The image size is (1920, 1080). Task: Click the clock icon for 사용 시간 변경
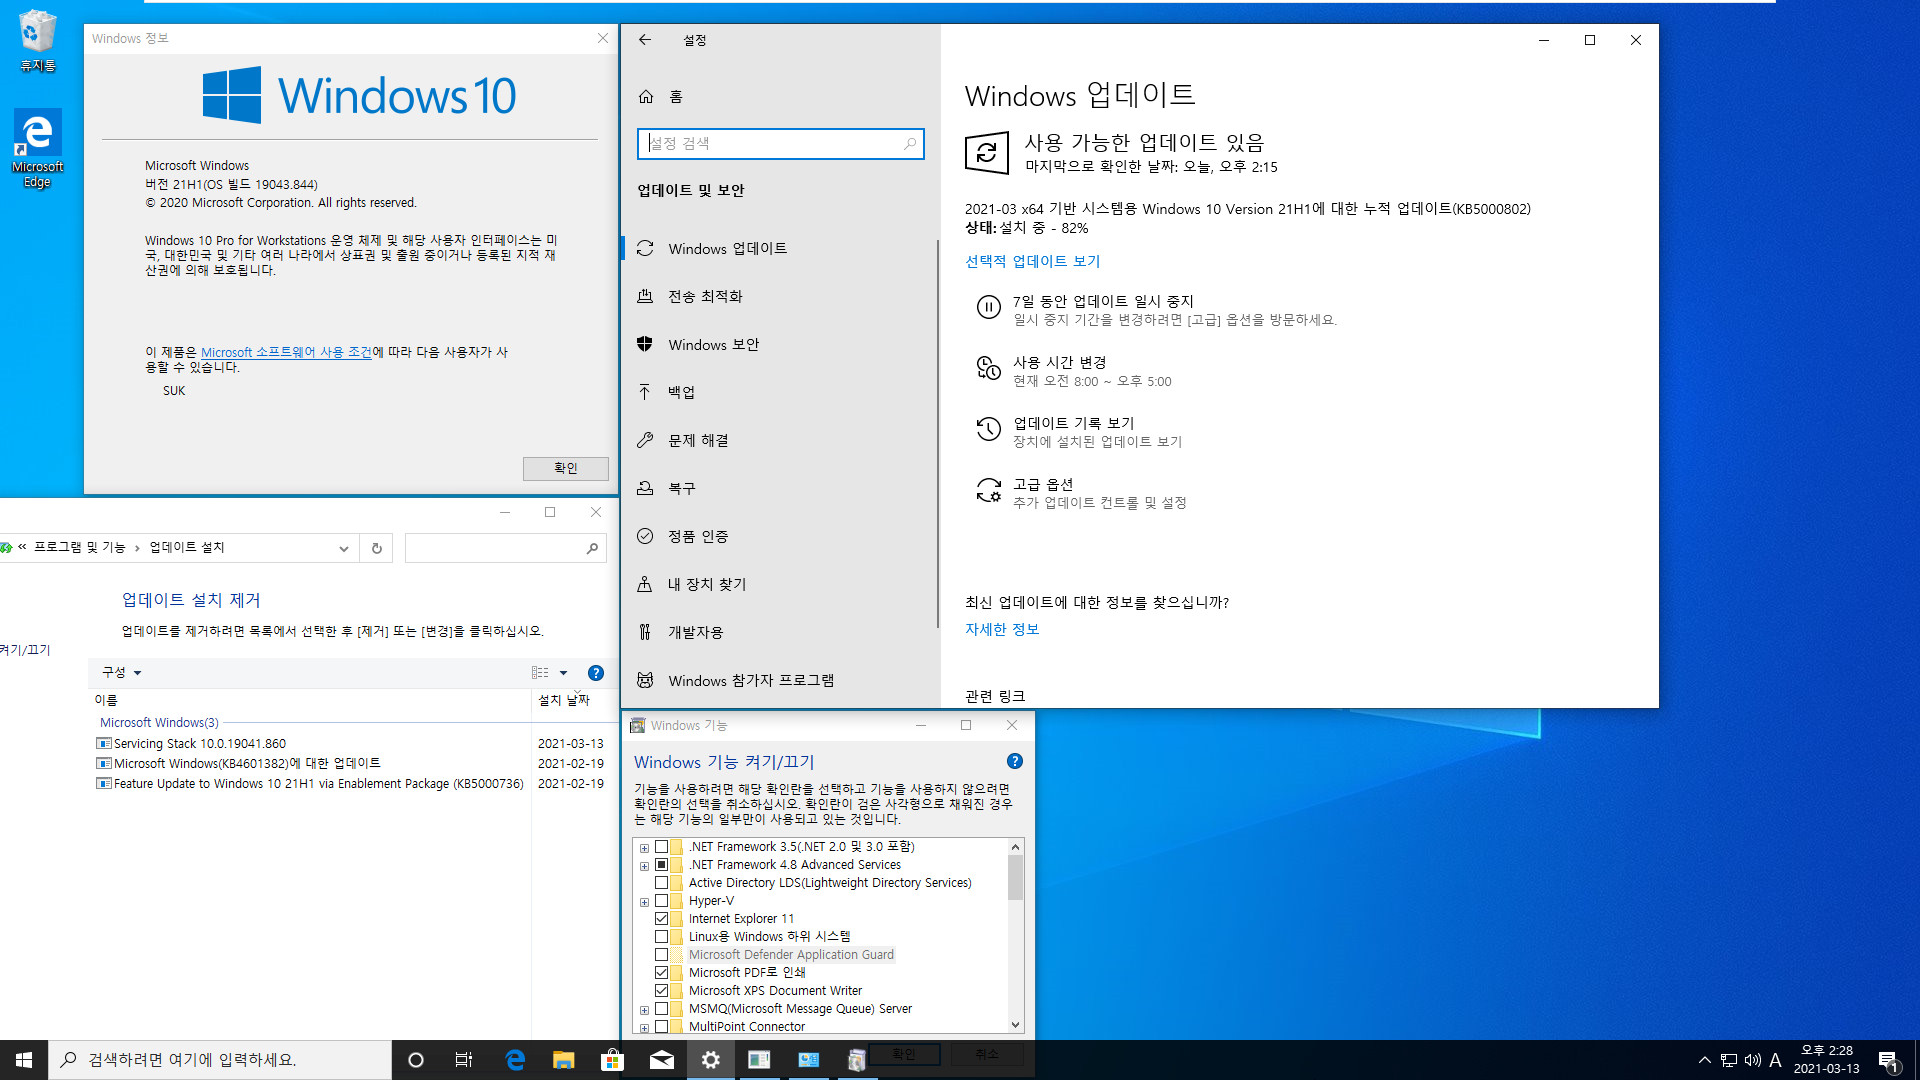coord(988,369)
